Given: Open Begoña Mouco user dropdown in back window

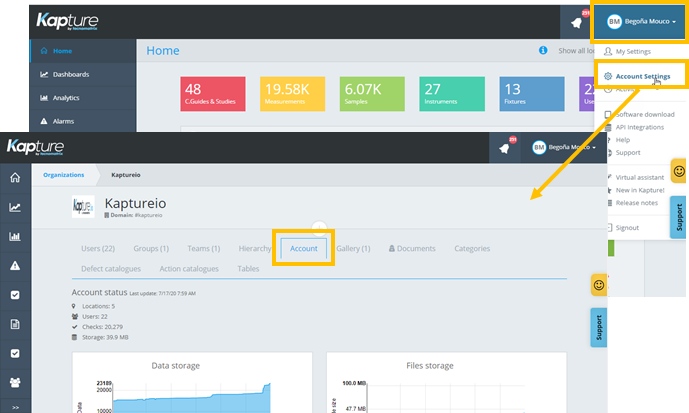Looking at the screenshot, I should [x=641, y=21].
